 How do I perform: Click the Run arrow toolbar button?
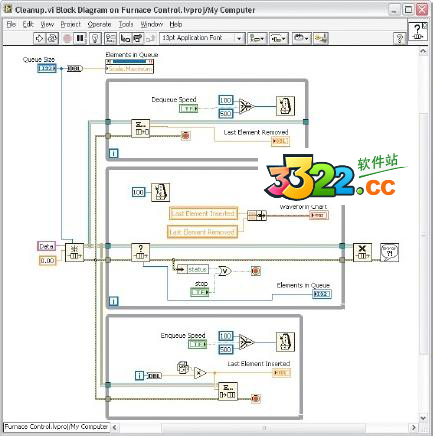[39, 38]
